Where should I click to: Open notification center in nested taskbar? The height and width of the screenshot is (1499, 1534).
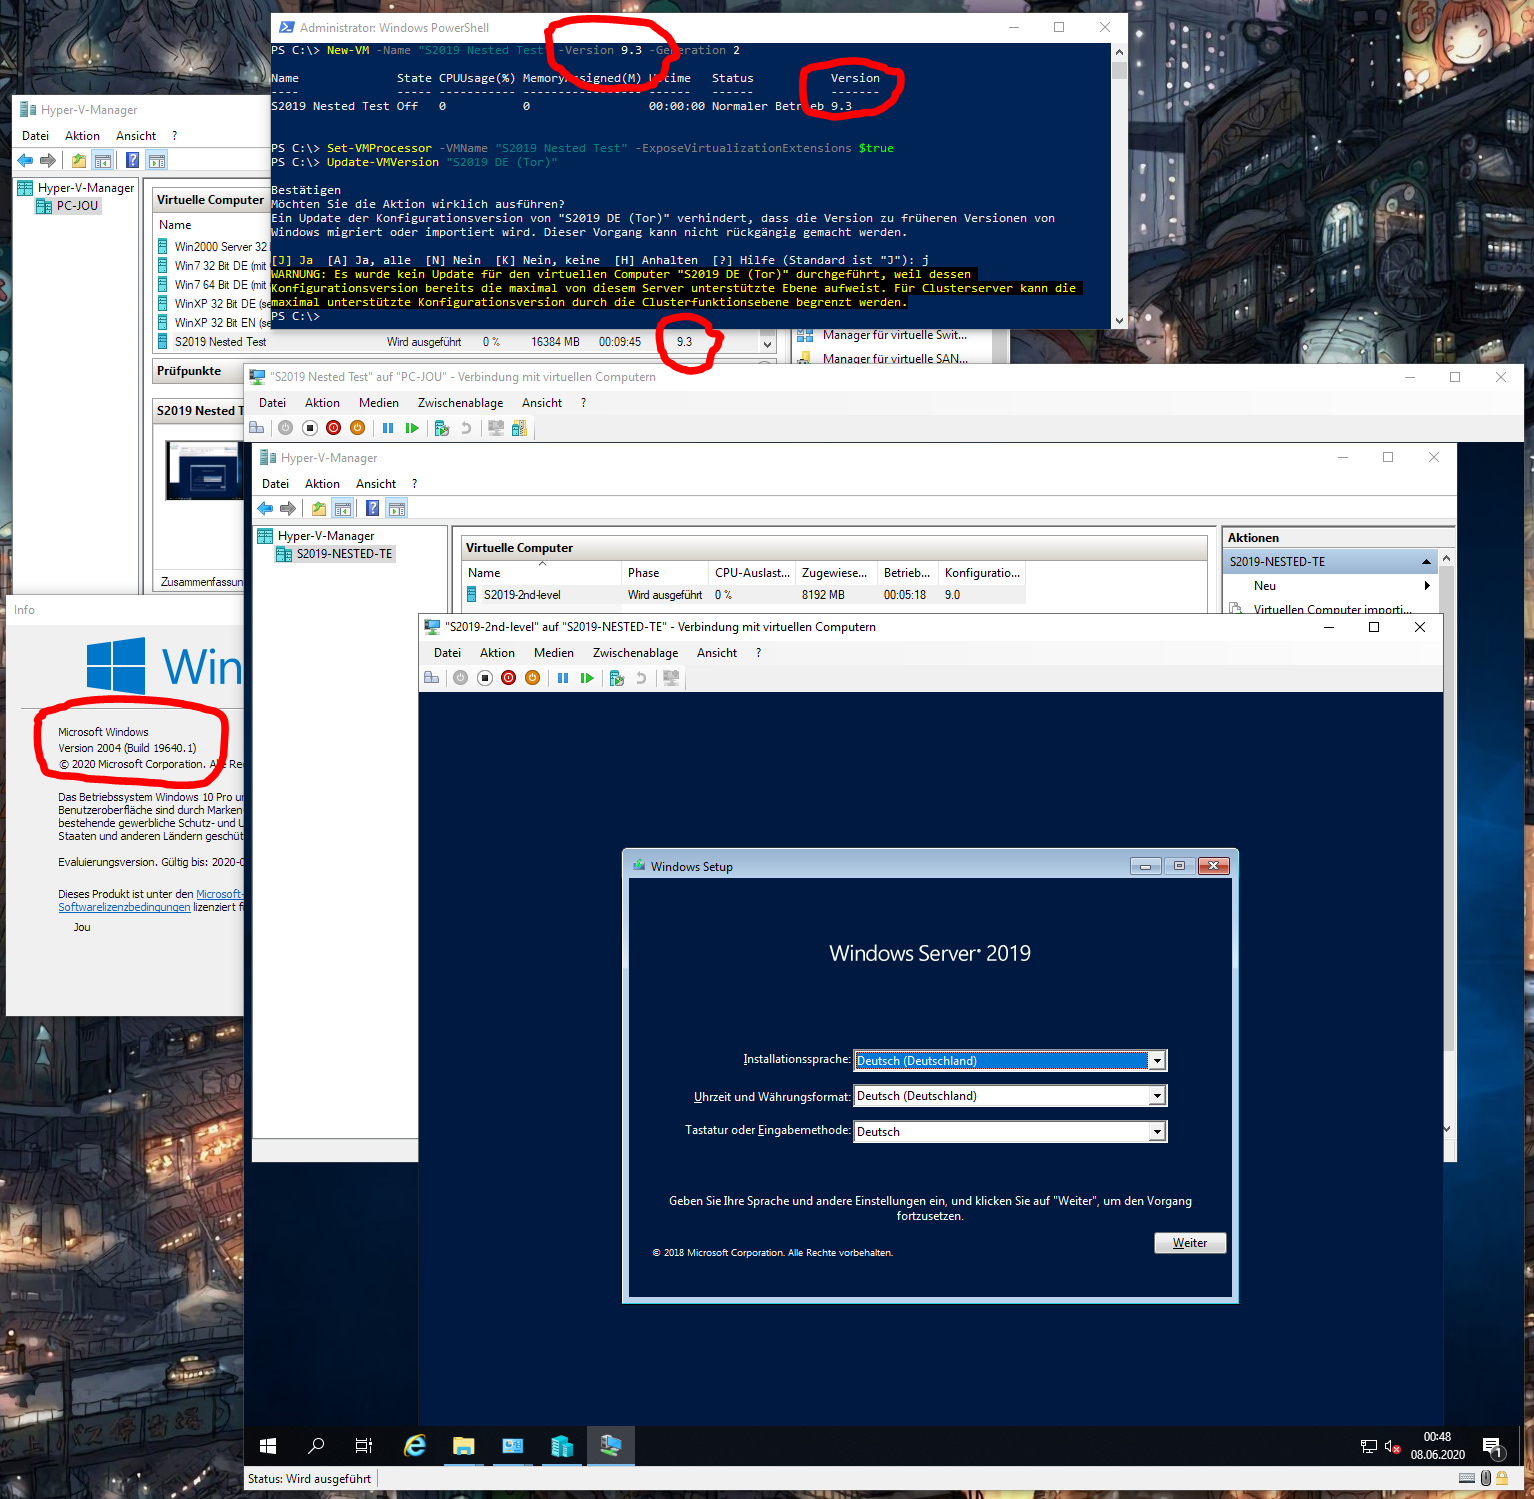pos(1493,1447)
